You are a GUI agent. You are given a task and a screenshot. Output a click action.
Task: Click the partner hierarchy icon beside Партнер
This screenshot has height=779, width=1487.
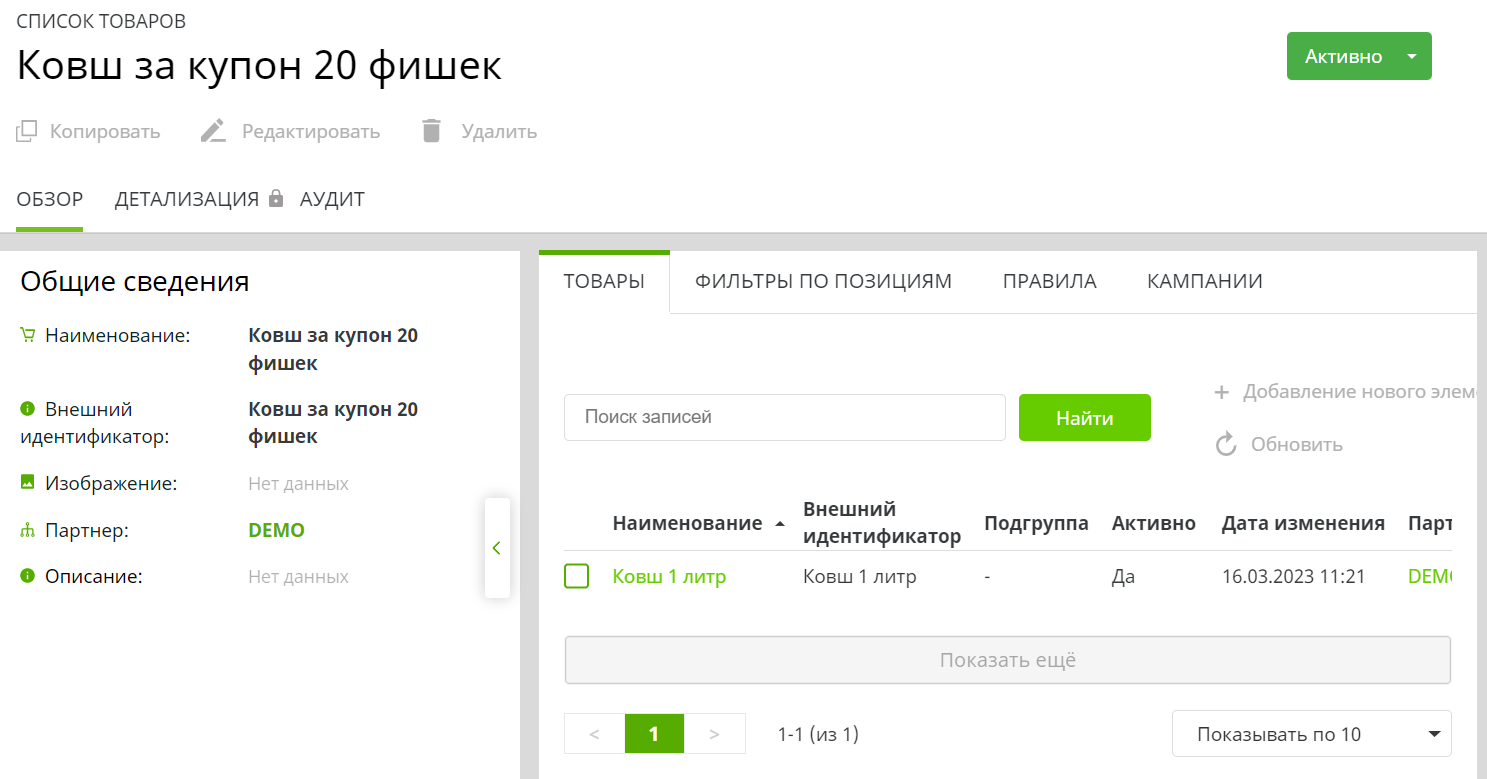(28, 531)
